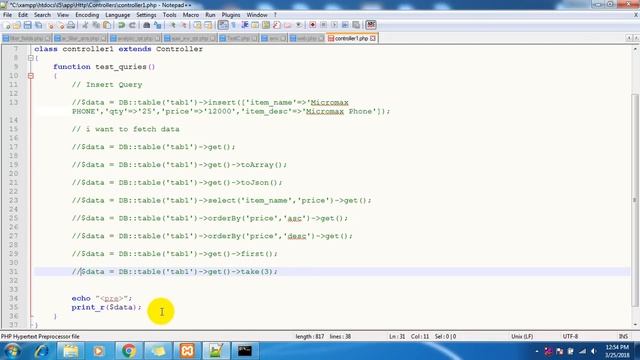Click the green Undo arrow icon
Screen dimensions: 640x360
(121, 25)
